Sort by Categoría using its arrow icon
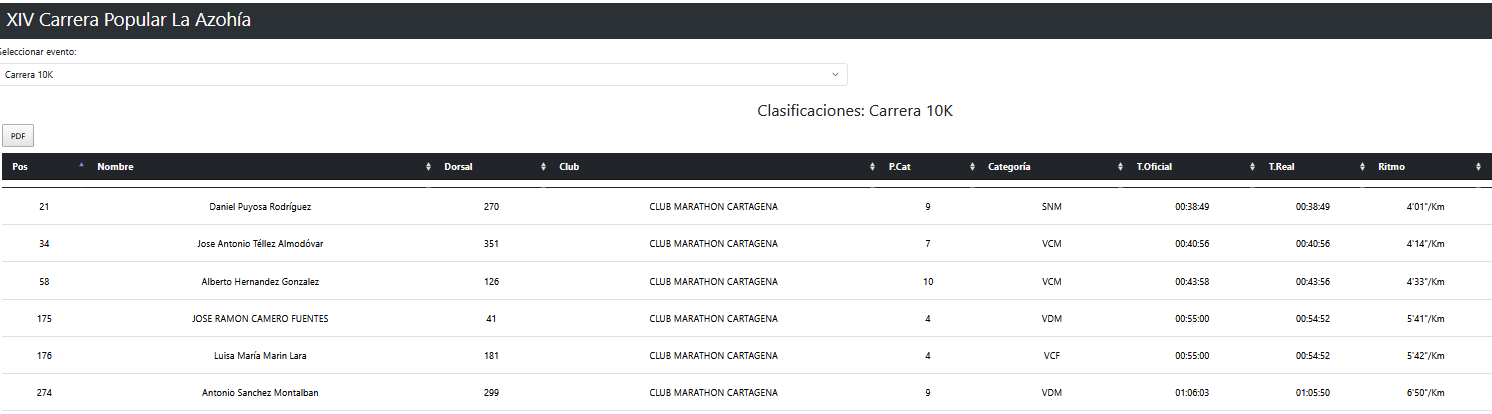Screen dimensions: 1492x414 [1121, 167]
